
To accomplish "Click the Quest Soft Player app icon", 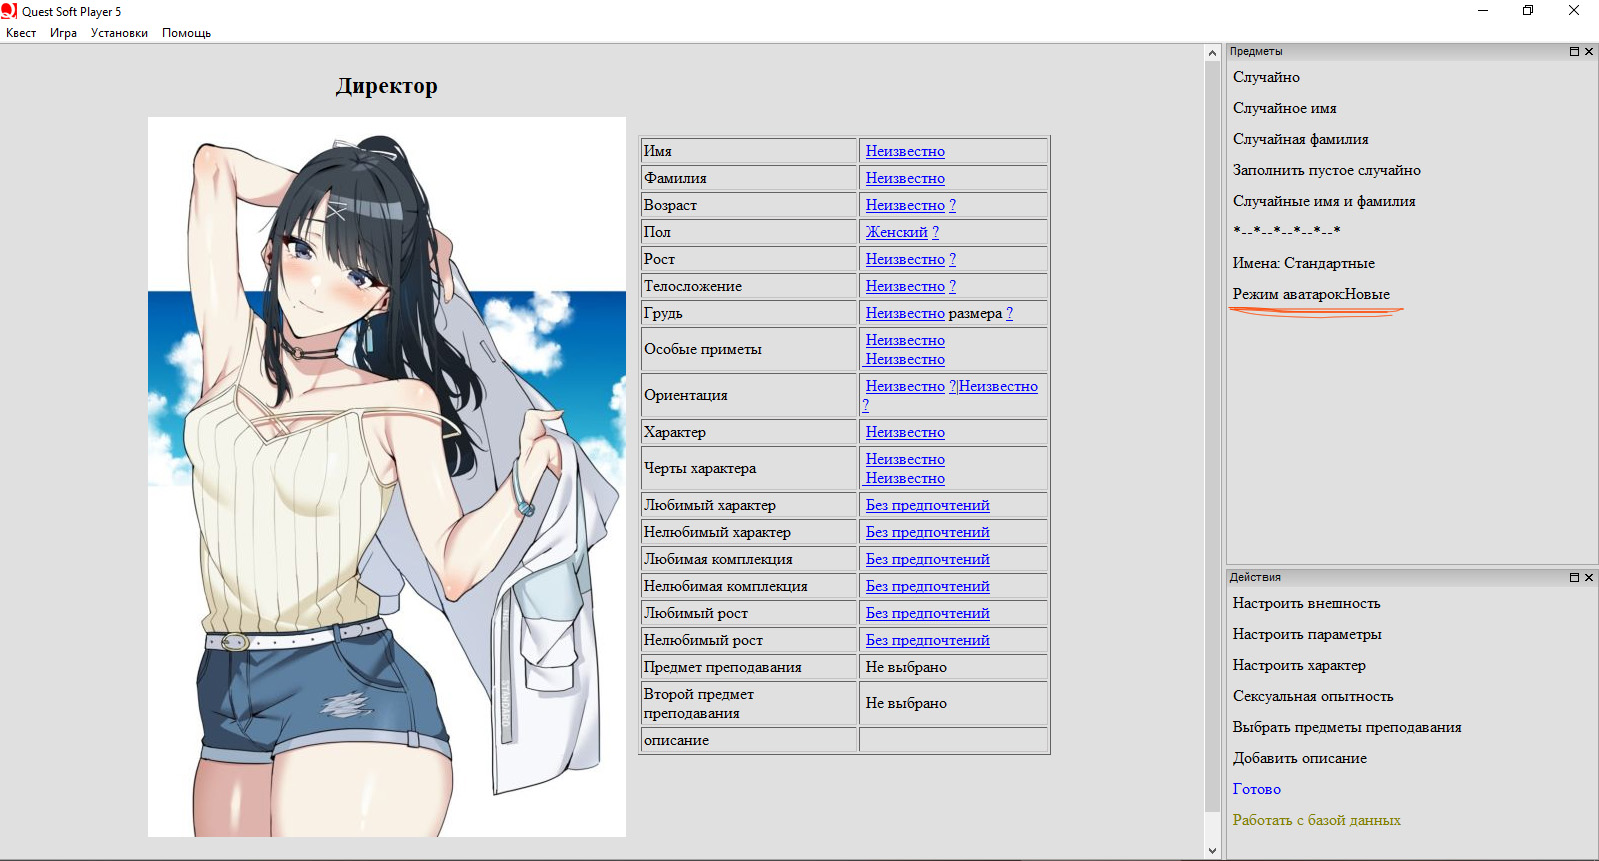I will [9, 11].
